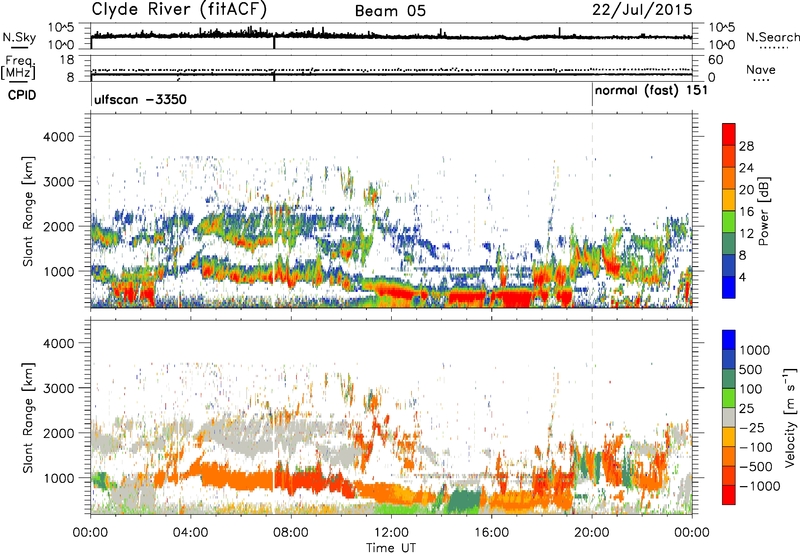Click the 'Time UT' axis label
Image resolution: width=800 pixels, height=554 pixels.
(x=391, y=548)
